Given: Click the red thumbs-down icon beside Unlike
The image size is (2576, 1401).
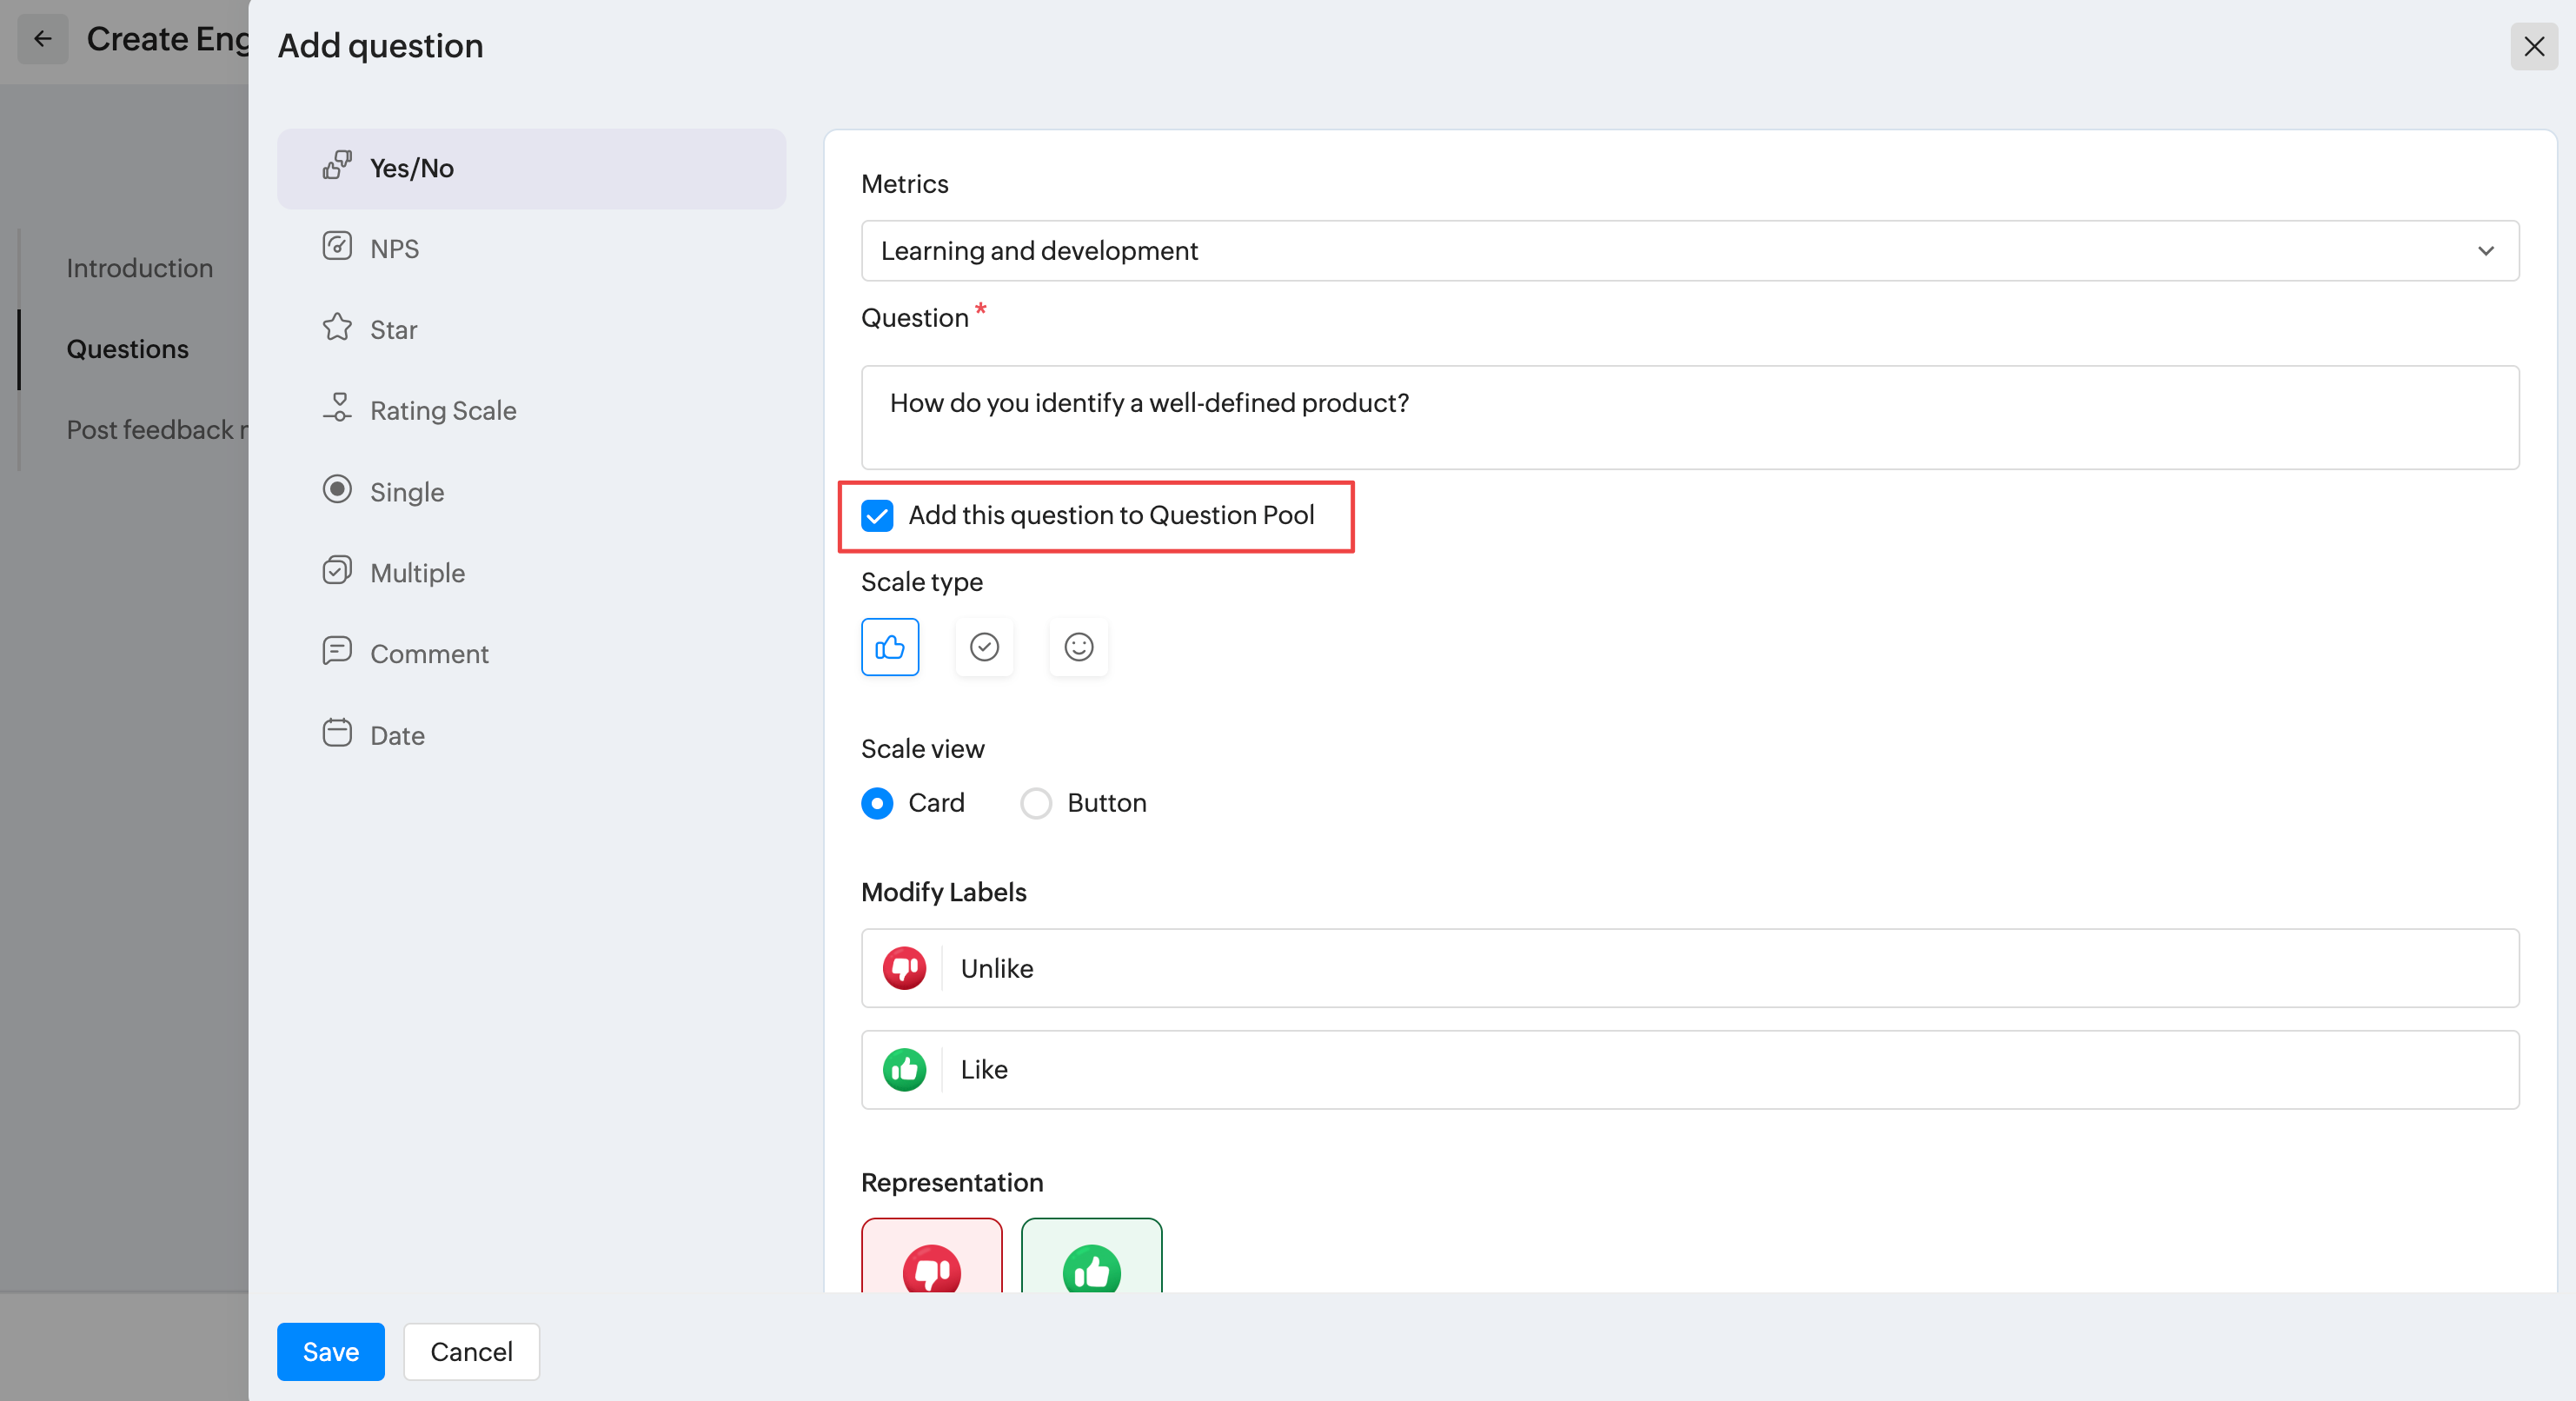Looking at the screenshot, I should click(904, 968).
